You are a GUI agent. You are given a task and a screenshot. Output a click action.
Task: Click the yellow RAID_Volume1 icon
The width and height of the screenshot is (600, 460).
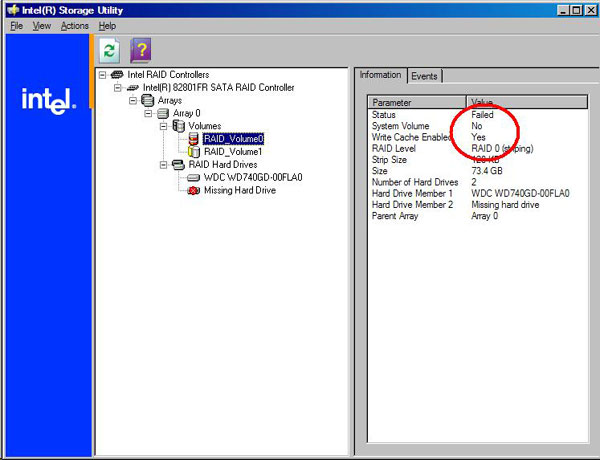194,152
